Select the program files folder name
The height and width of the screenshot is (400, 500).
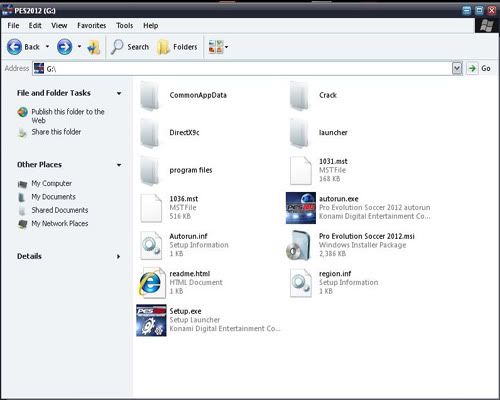[191, 170]
